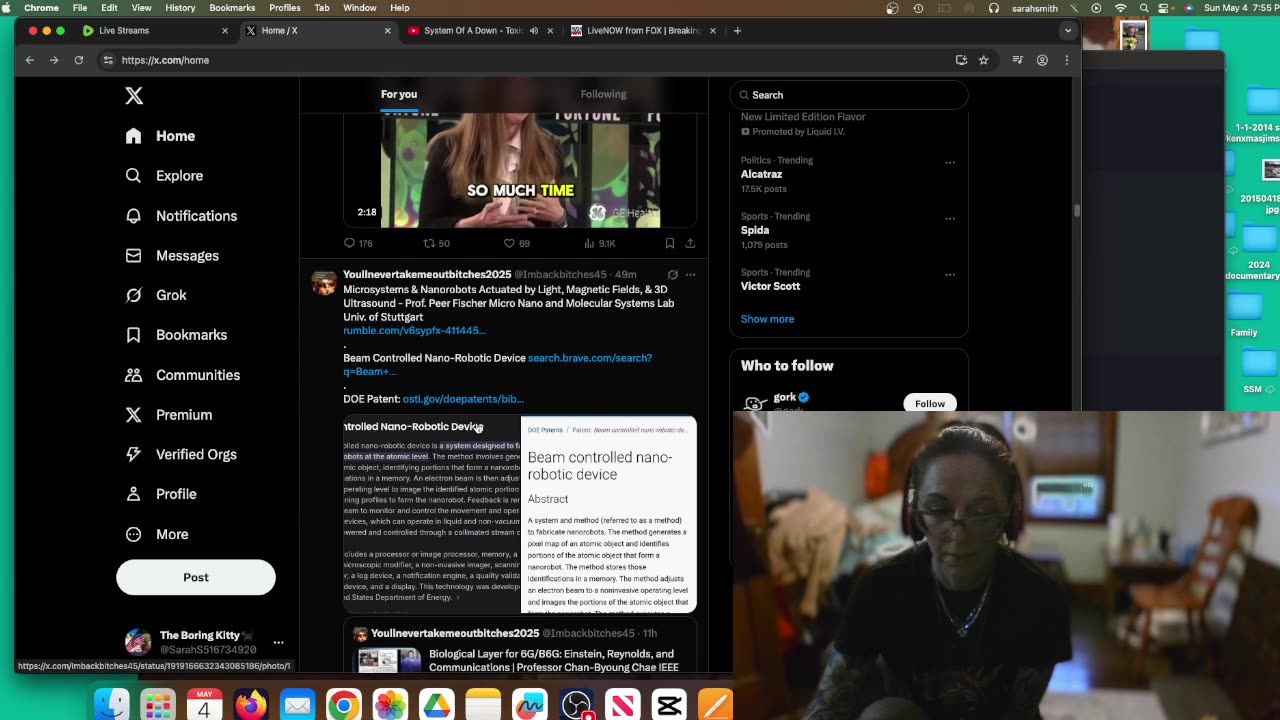Image resolution: width=1280 pixels, height=720 pixels.
Task: View analytics of post with 9.1K views
Action: pyautogui.click(x=601, y=243)
